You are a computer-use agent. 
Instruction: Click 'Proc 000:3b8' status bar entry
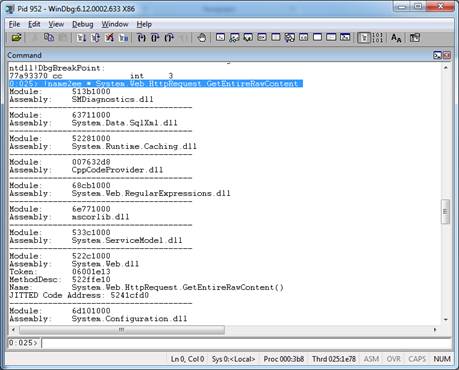click(x=284, y=359)
